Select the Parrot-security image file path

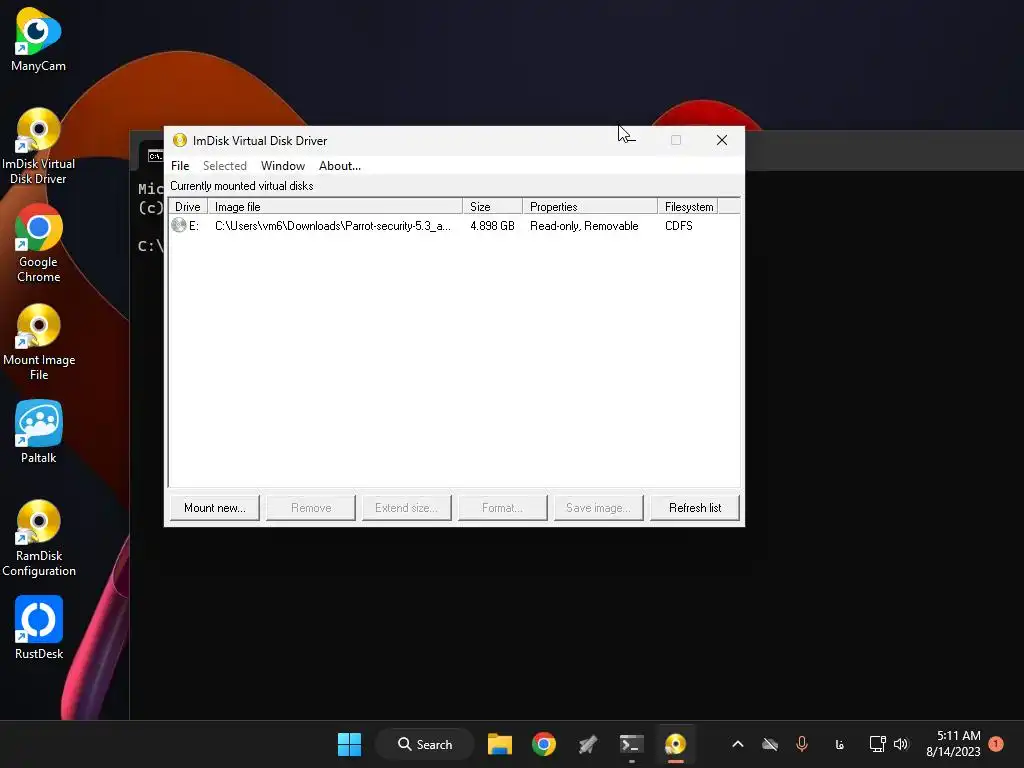coord(332,226)
